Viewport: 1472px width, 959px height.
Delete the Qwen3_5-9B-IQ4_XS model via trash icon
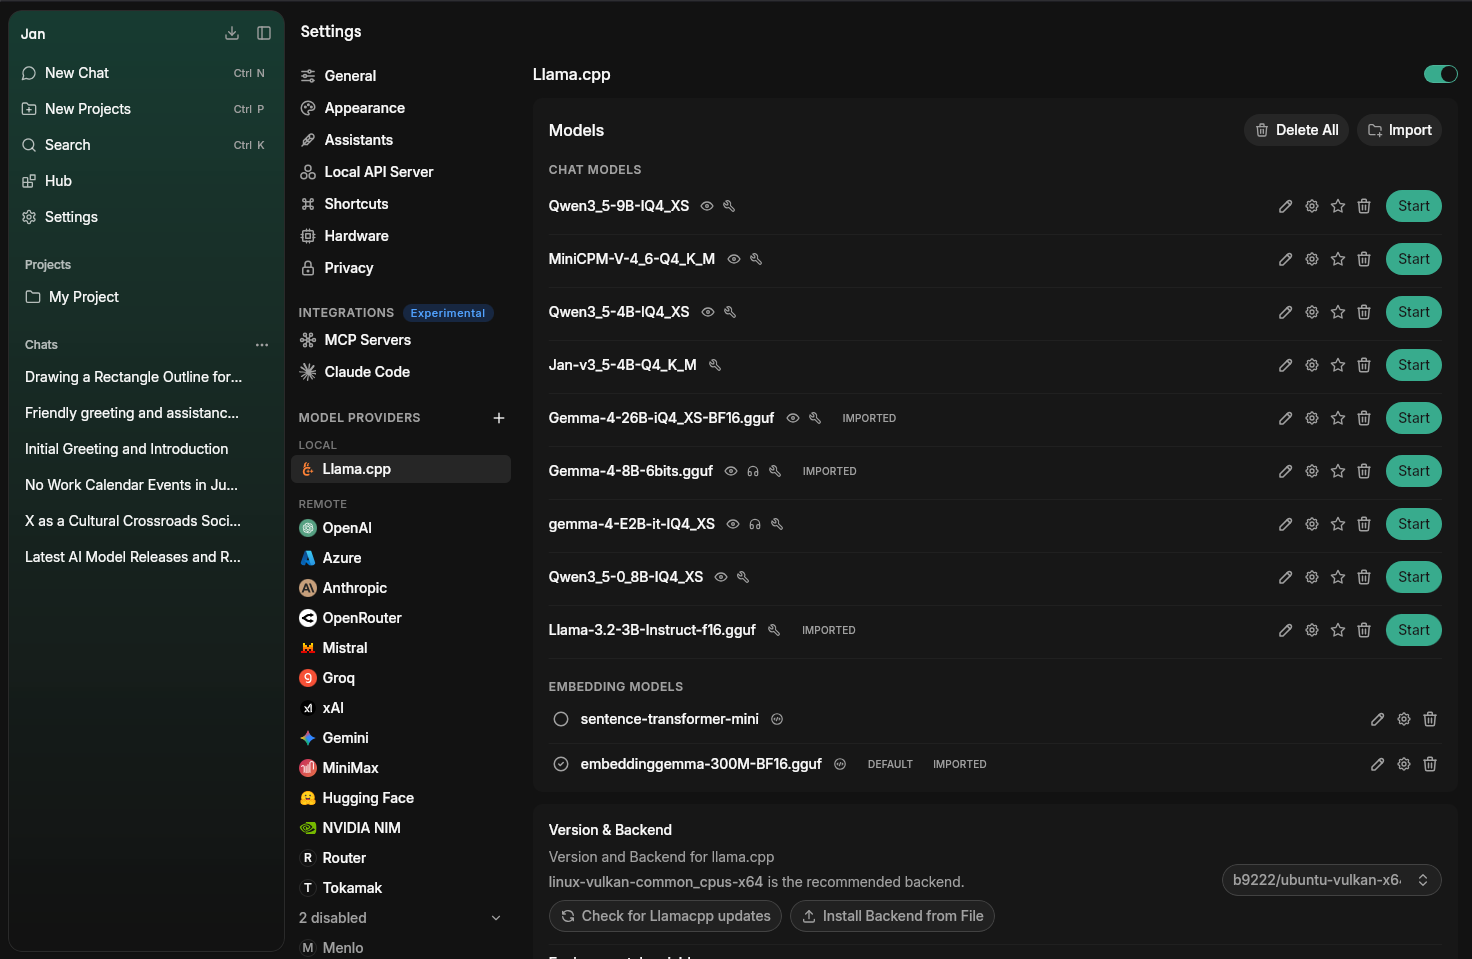[1364, 206]
